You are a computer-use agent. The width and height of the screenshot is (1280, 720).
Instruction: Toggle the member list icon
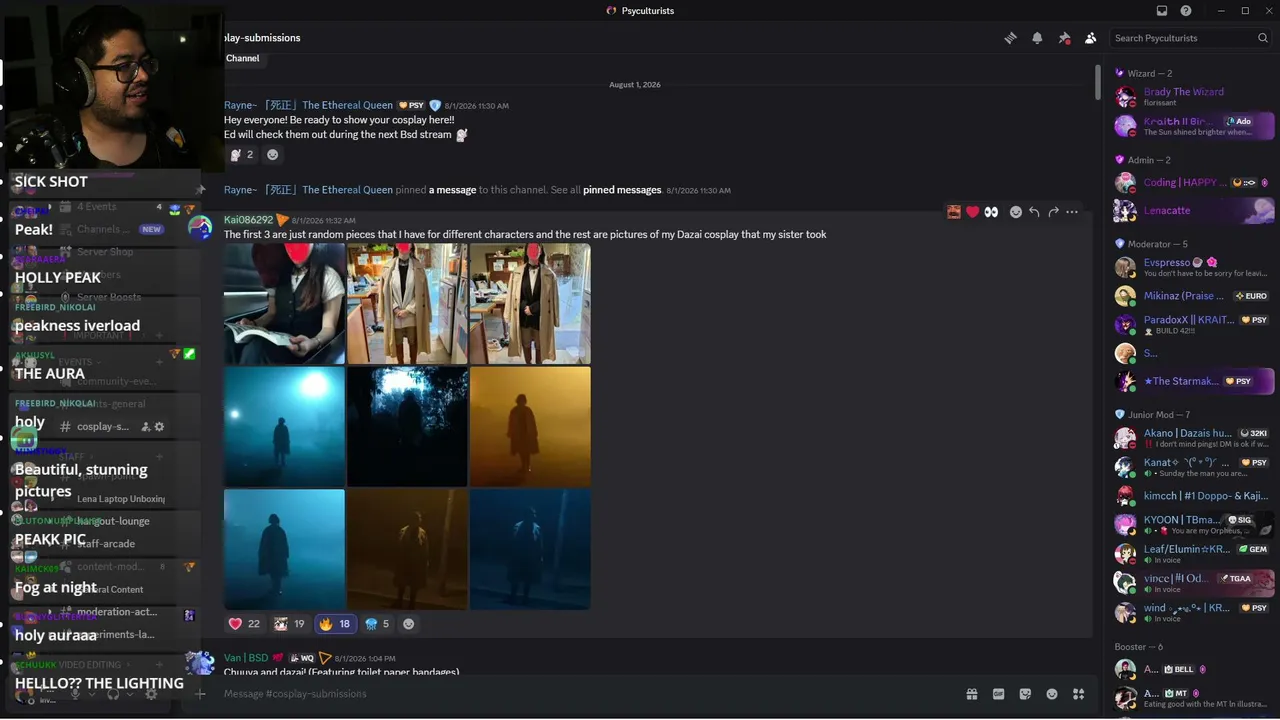tap(1090, 38)
